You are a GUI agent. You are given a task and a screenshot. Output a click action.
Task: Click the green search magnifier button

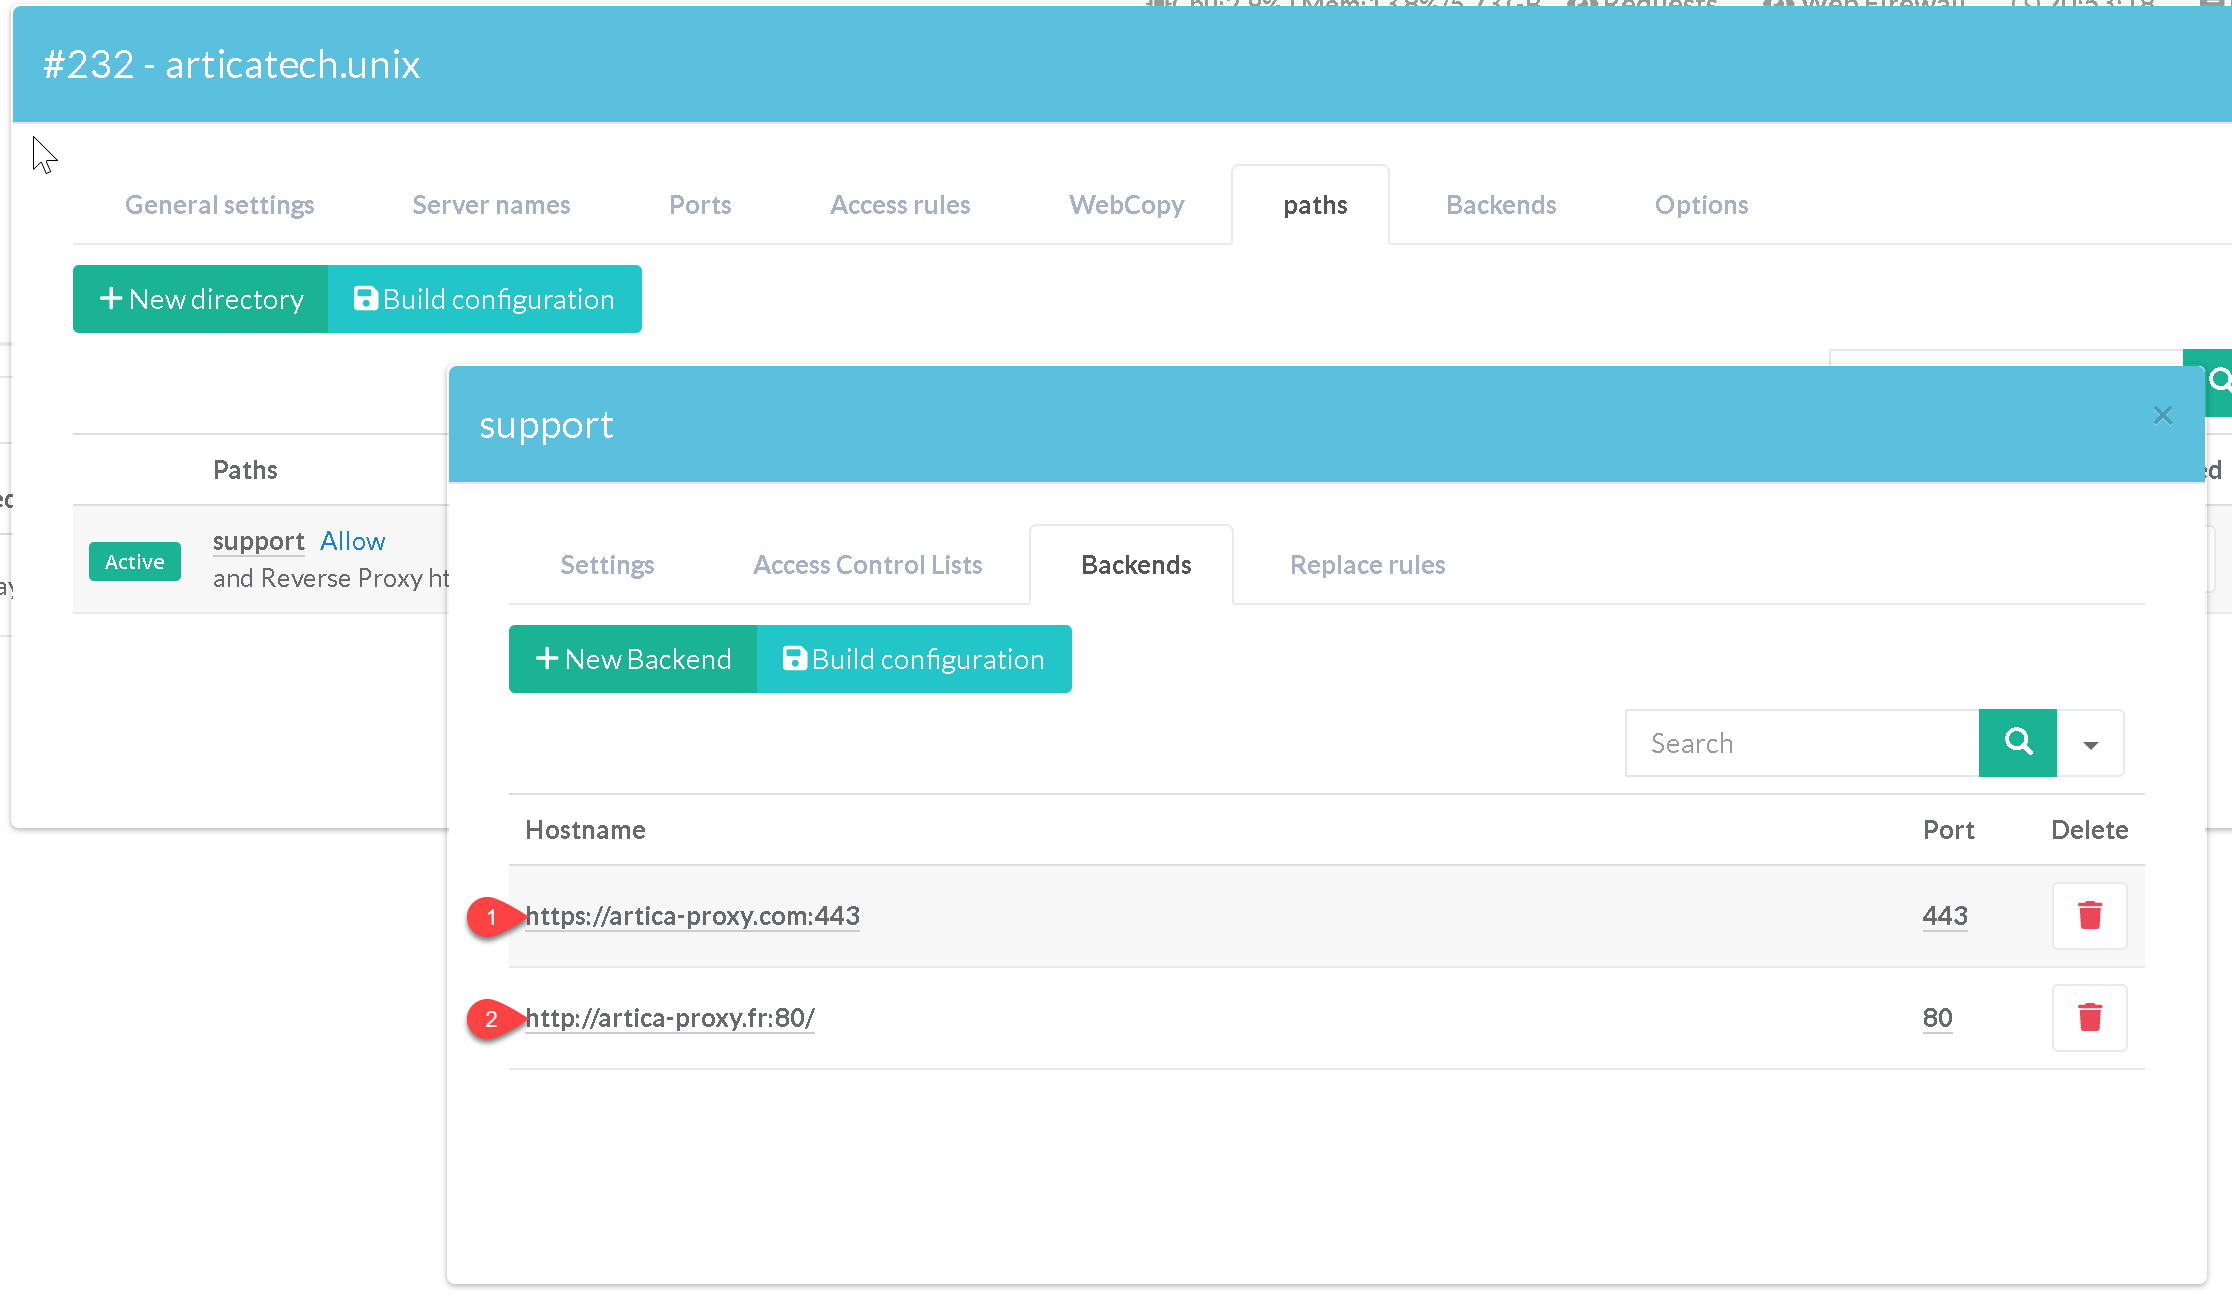tap(2017, 742)
